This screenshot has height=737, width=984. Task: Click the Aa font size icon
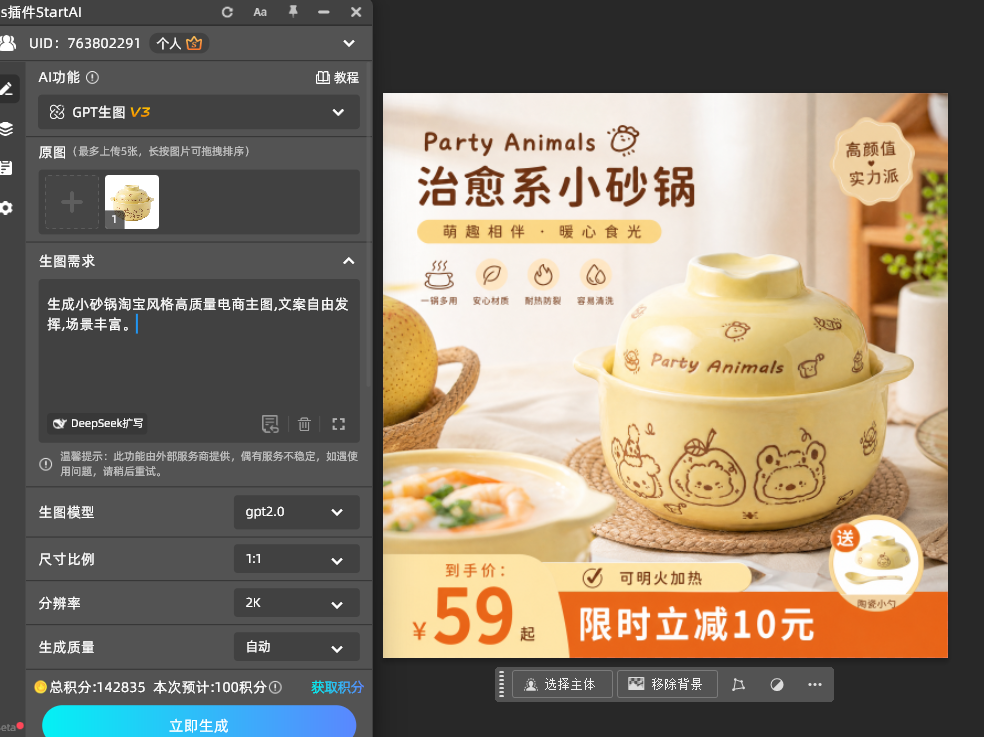[x=260, y=12]
